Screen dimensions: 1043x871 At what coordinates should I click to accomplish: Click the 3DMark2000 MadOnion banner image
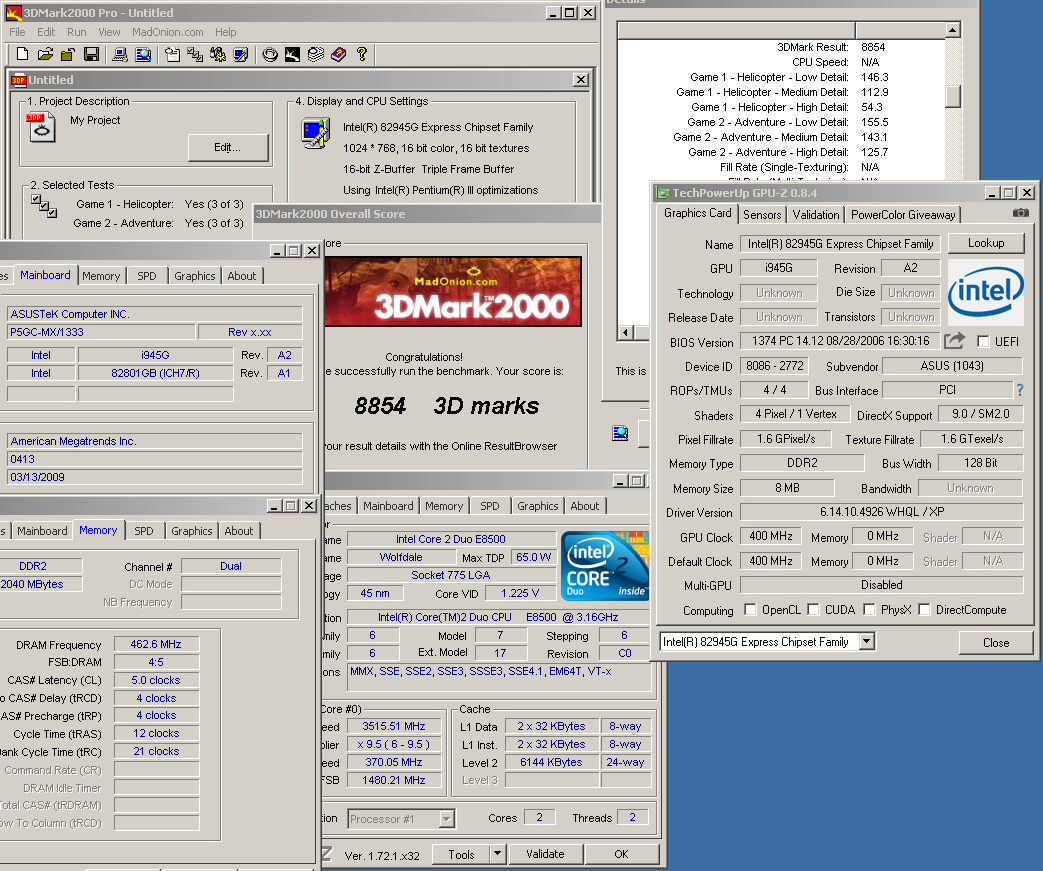pyautogui.click(x=453, y=291)
